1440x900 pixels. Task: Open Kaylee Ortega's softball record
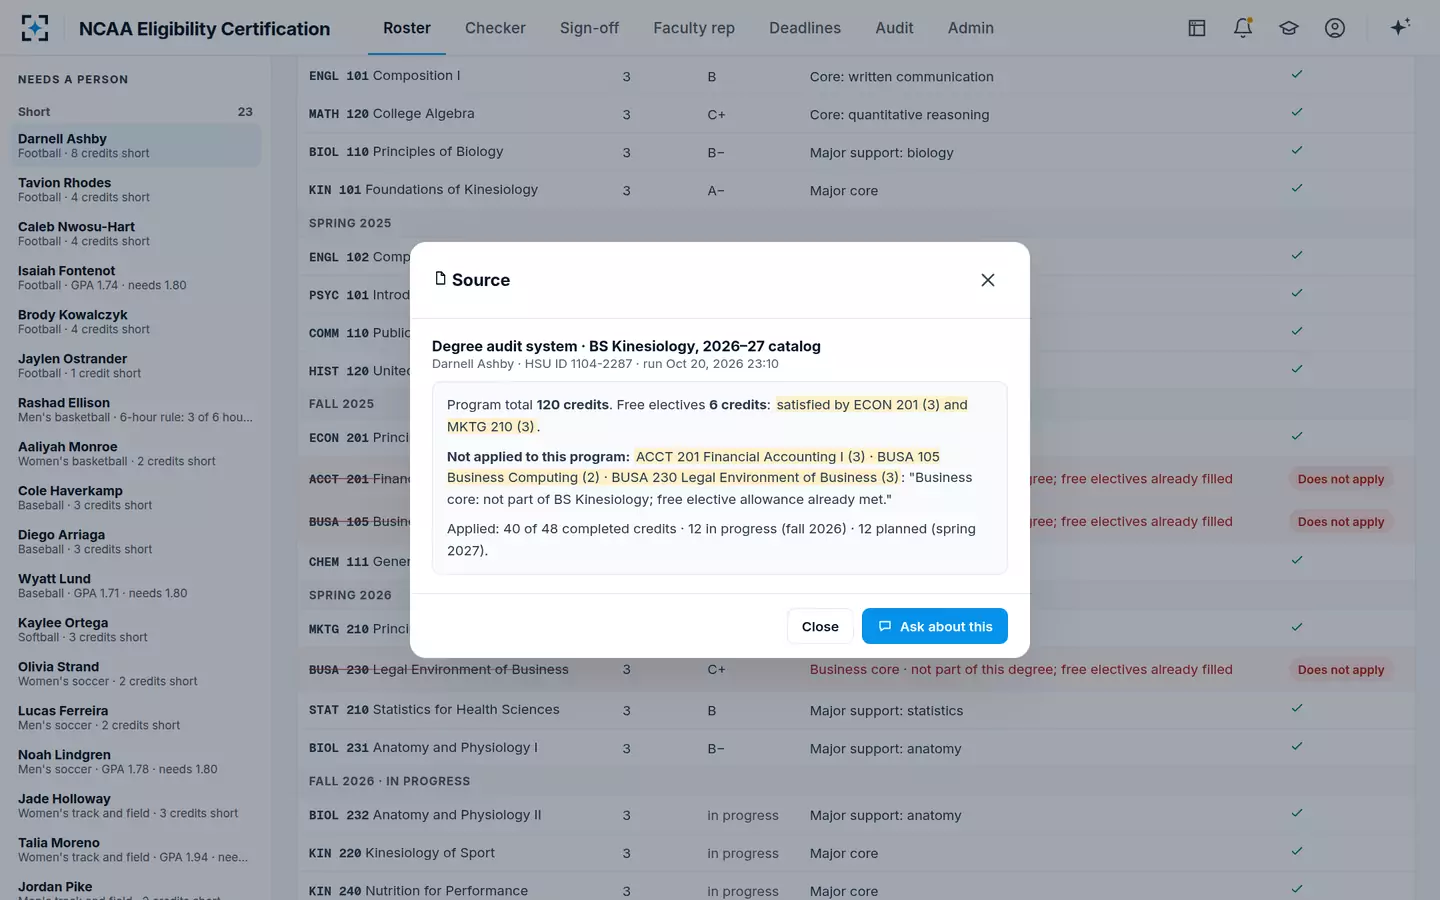click(135, 630)
